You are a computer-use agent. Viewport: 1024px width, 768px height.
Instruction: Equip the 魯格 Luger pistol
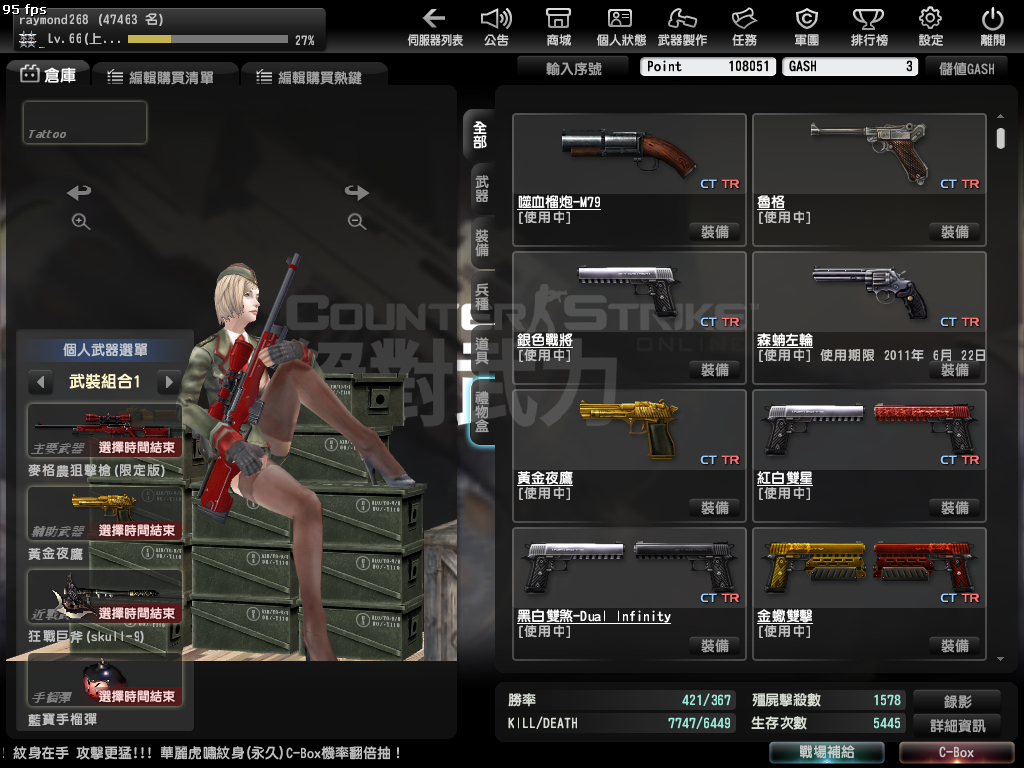coord(955,232)
